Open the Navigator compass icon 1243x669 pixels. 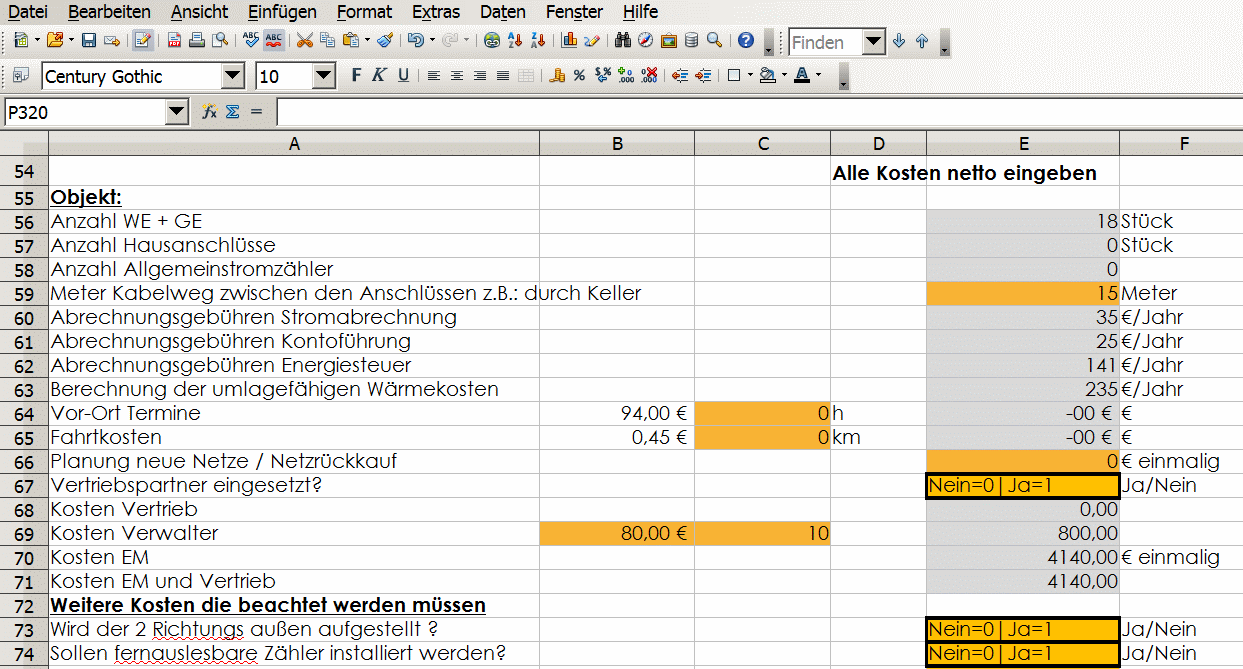click(645, 41)
